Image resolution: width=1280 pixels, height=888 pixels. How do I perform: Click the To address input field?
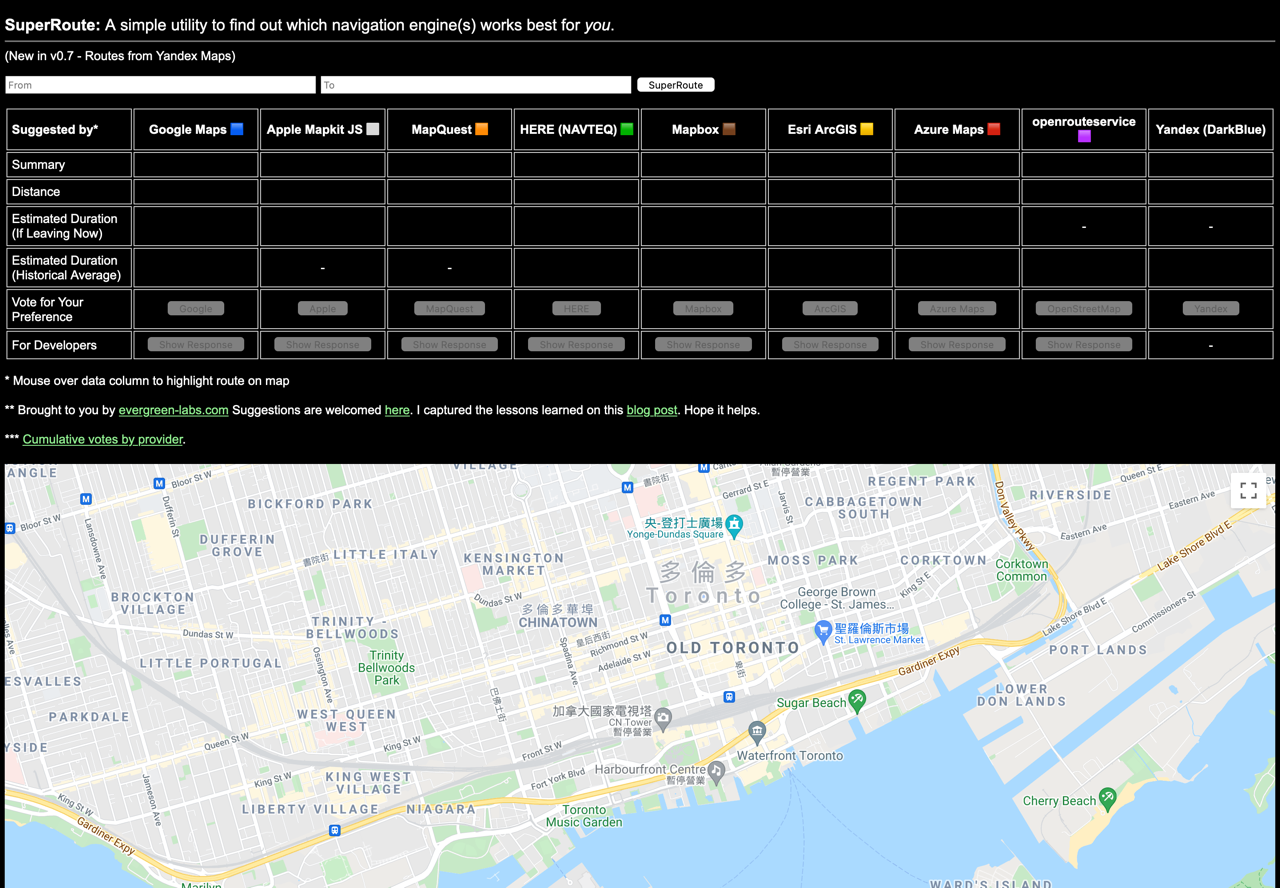[x=476, y=85]
